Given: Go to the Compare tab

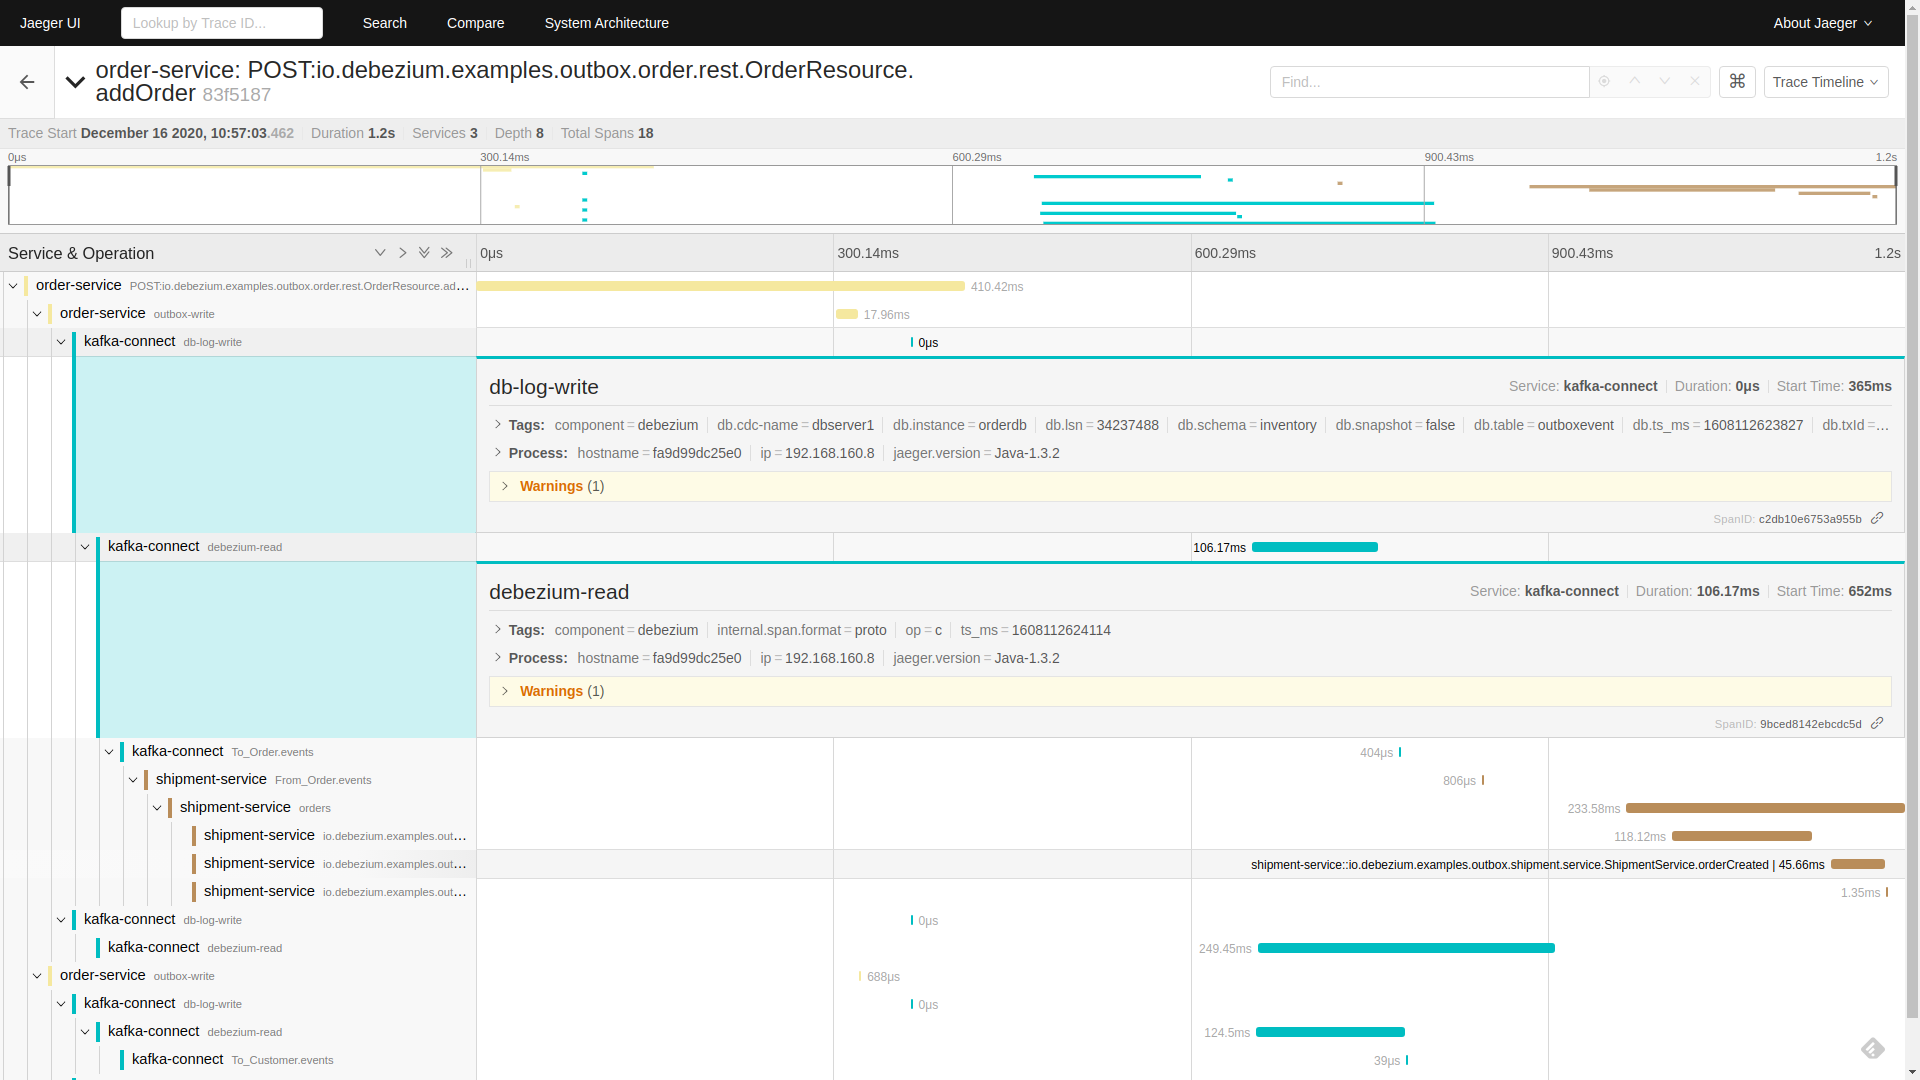Looking at the screenshot, I should (x=475, y=23).
